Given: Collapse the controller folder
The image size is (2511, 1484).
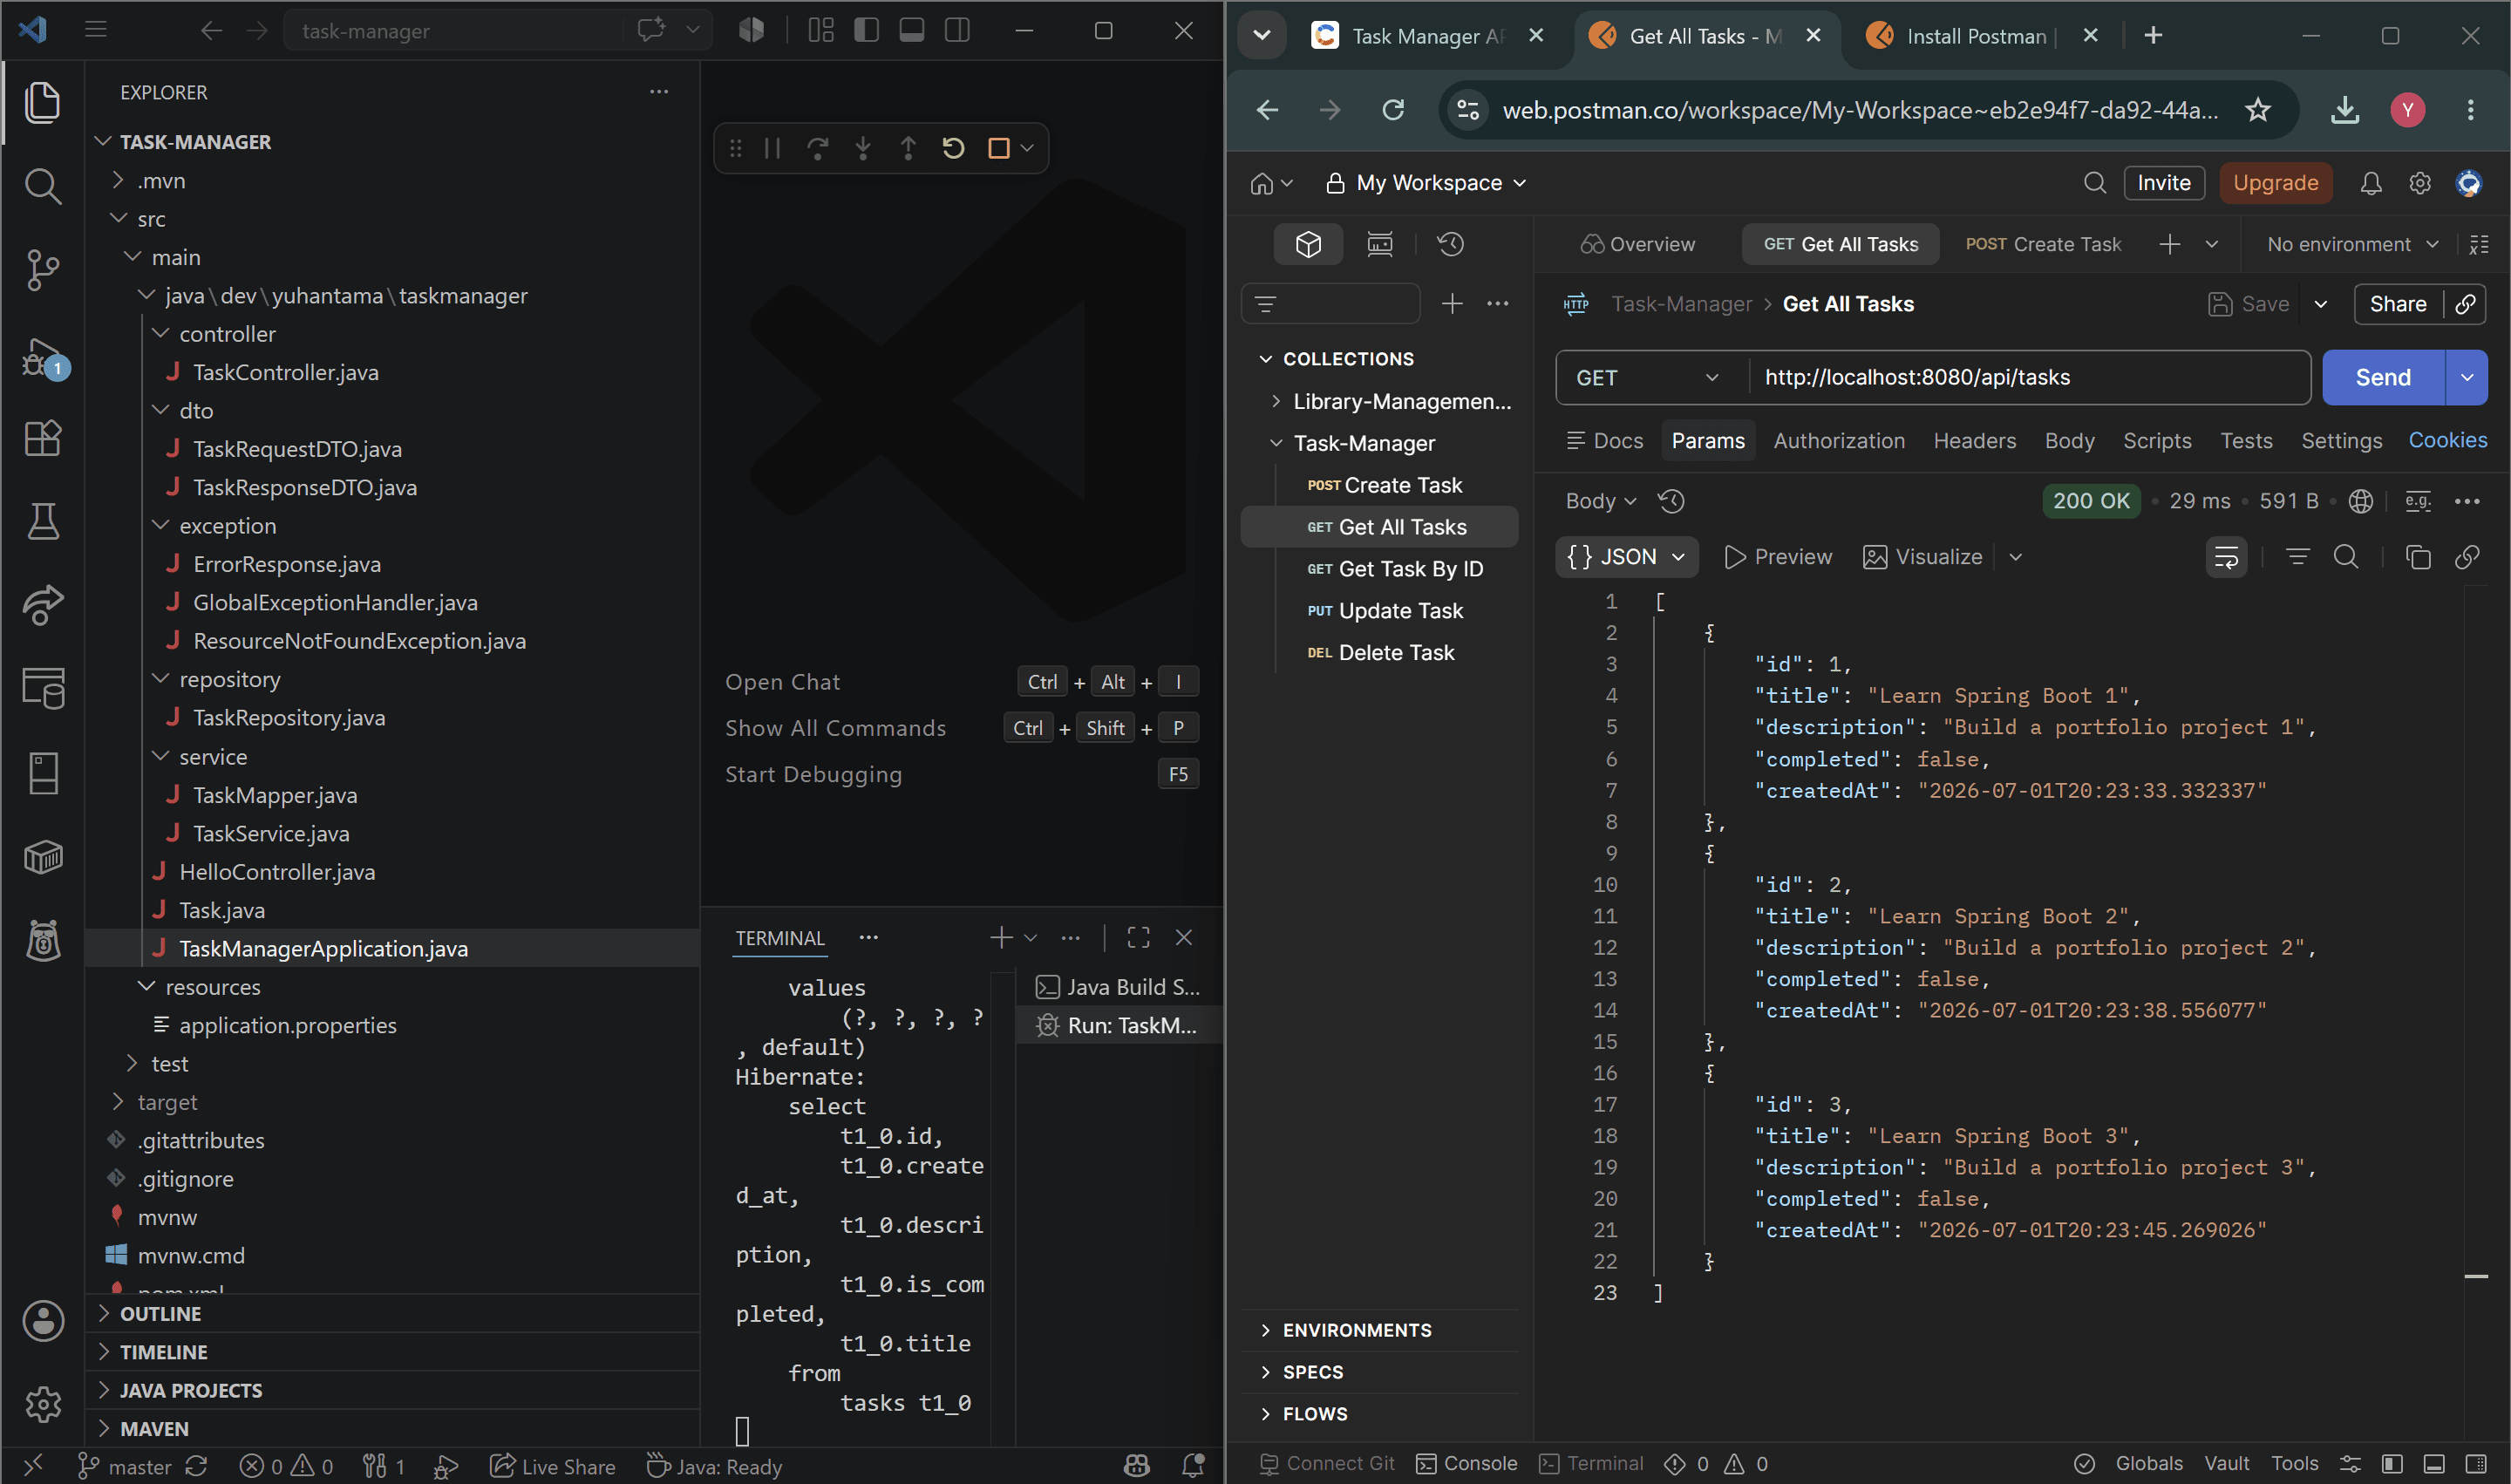Looking at the screenshot, I should point(227,333).
